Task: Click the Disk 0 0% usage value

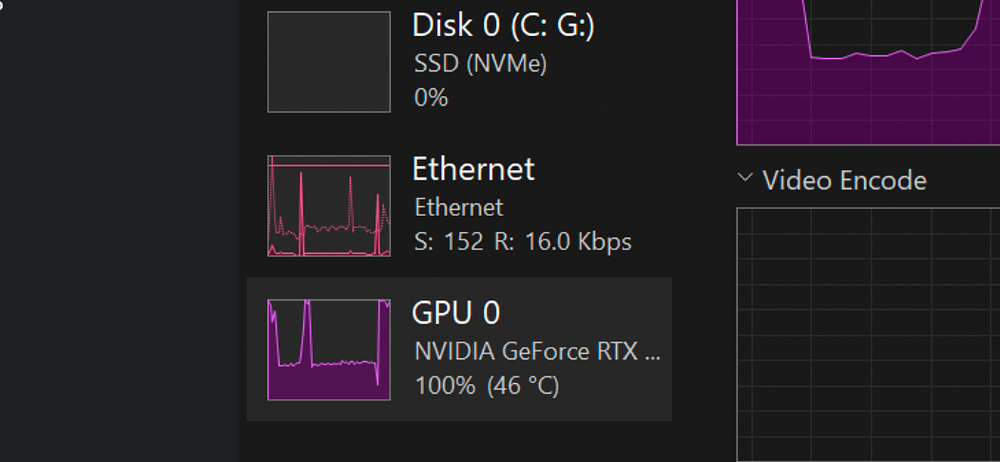Action: (x=431, y=98)
